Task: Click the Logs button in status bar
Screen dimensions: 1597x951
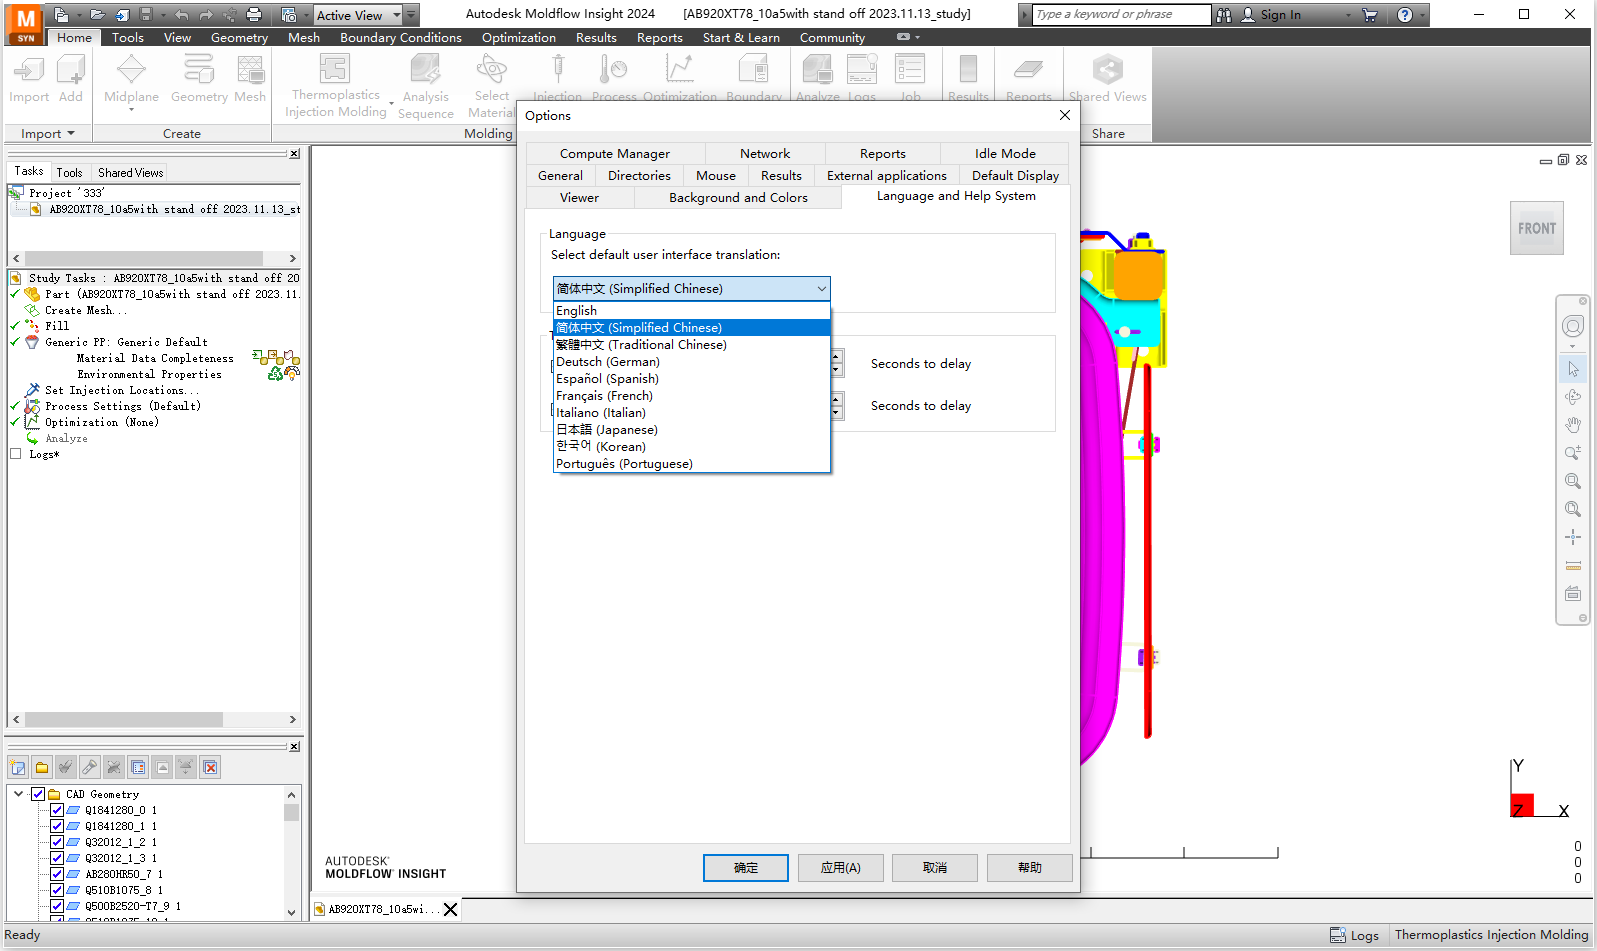Action: (1355, 936)
